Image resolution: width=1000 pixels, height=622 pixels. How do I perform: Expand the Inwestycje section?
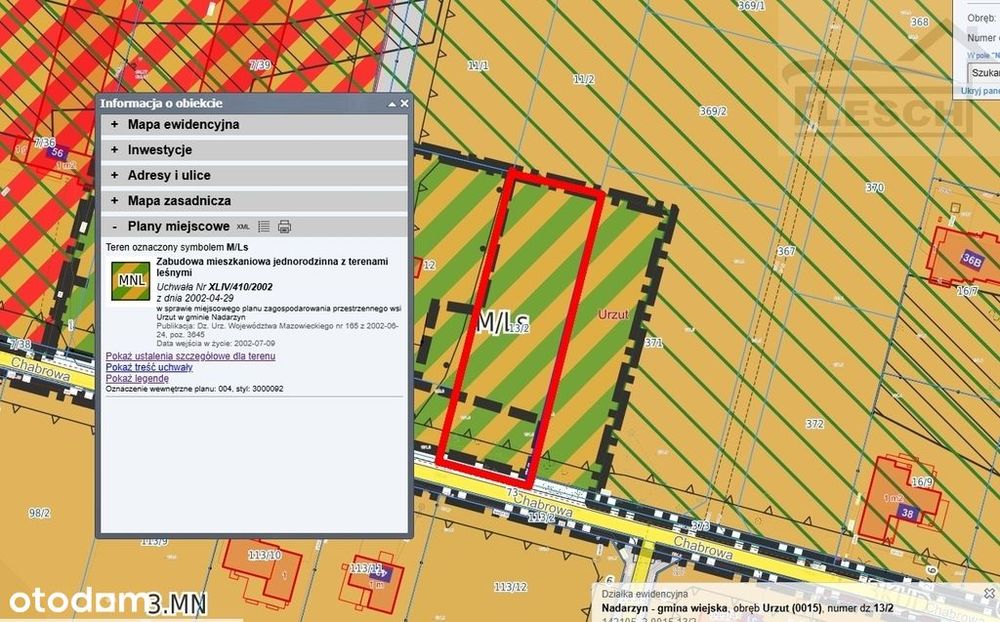tap(254, 150)
